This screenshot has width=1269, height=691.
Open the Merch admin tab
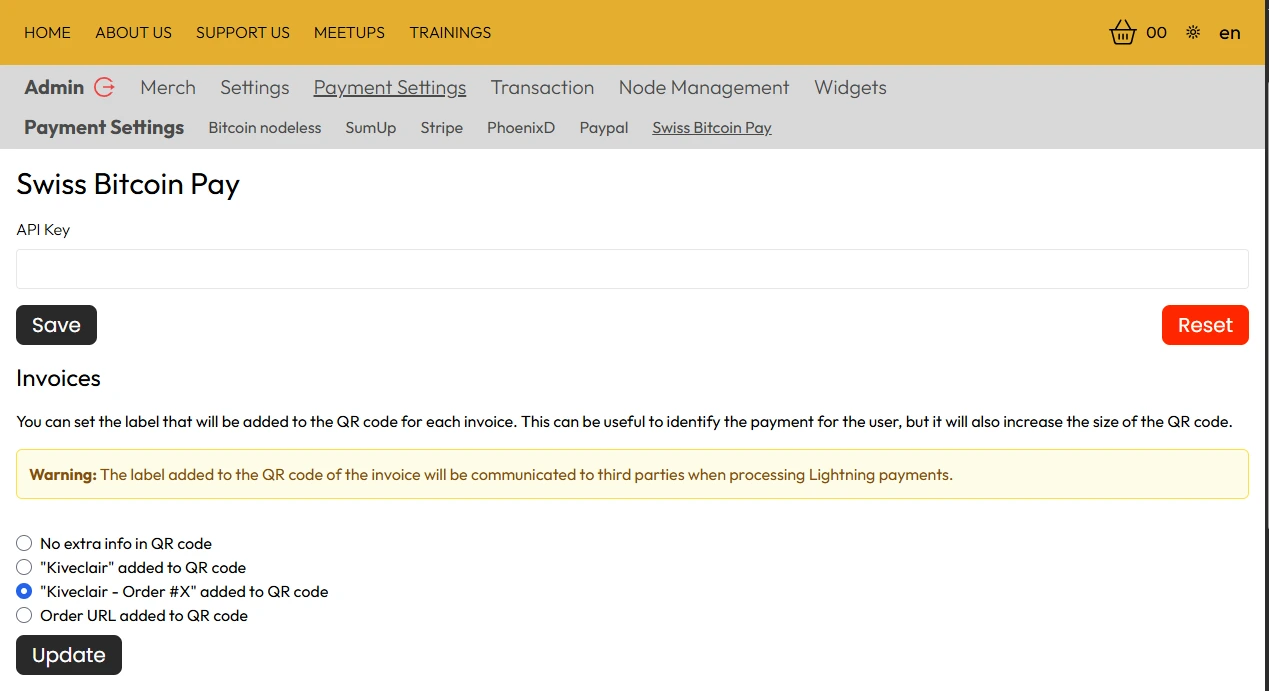168,88
